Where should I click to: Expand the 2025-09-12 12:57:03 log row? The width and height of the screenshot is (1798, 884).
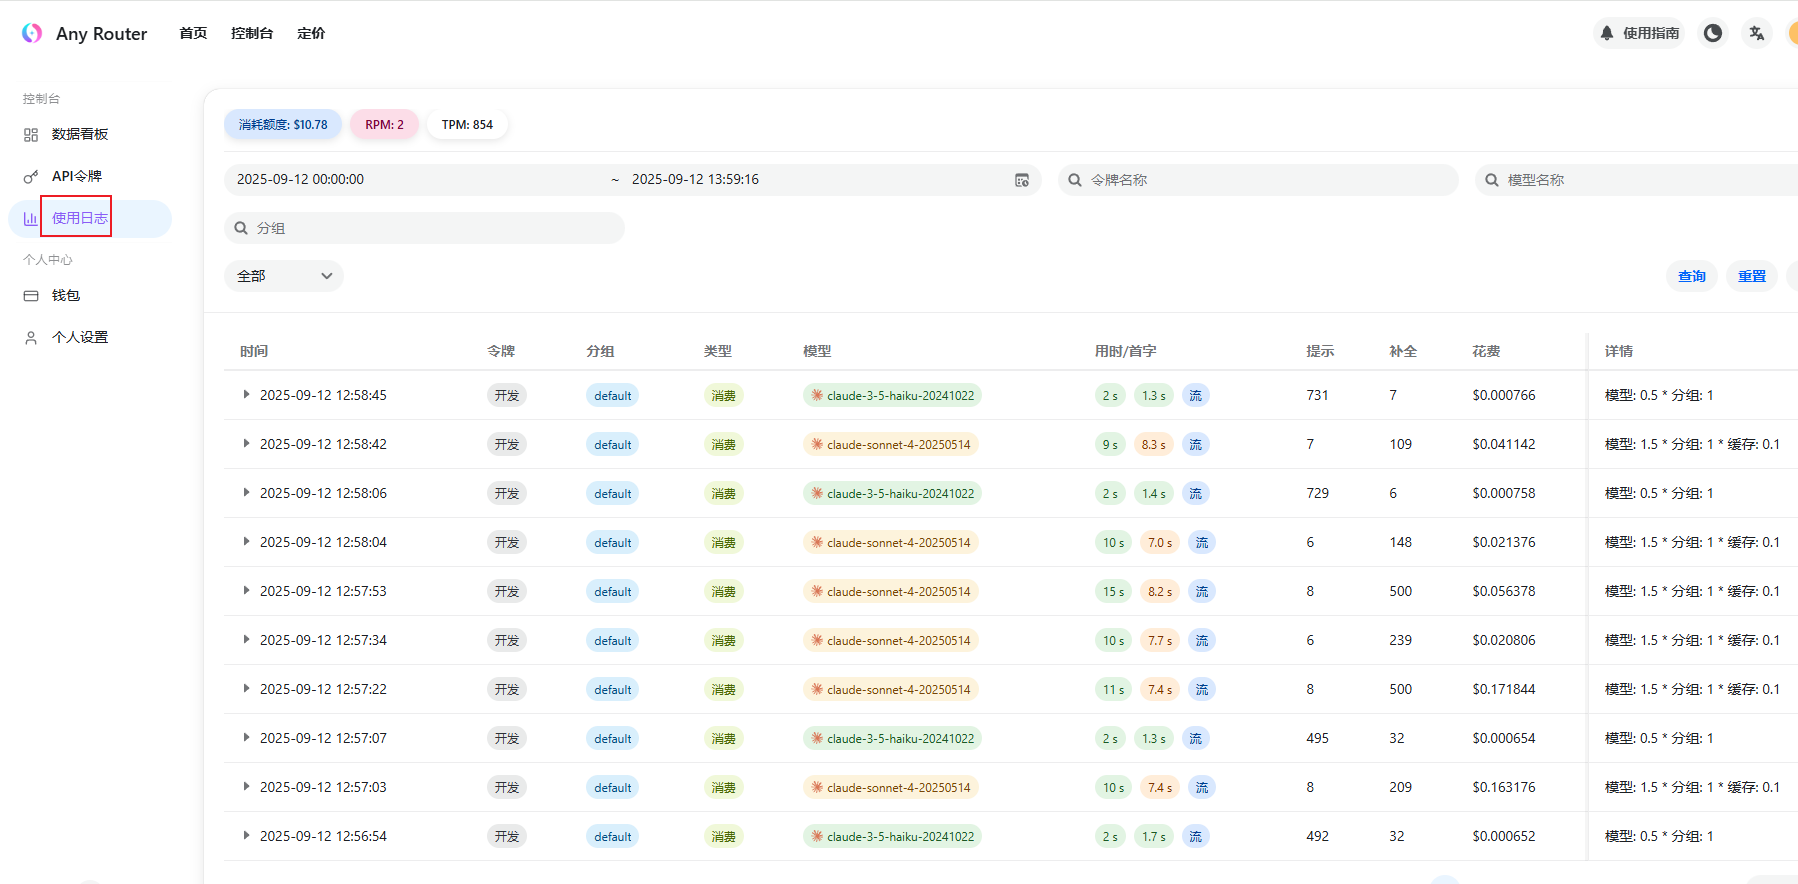[x=246, y=787]
